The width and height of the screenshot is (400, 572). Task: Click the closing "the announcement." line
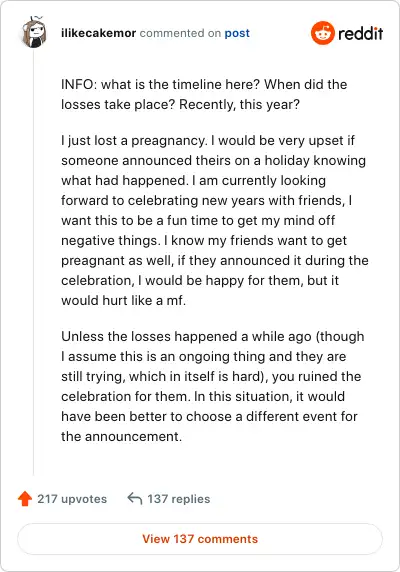[121, 436]
